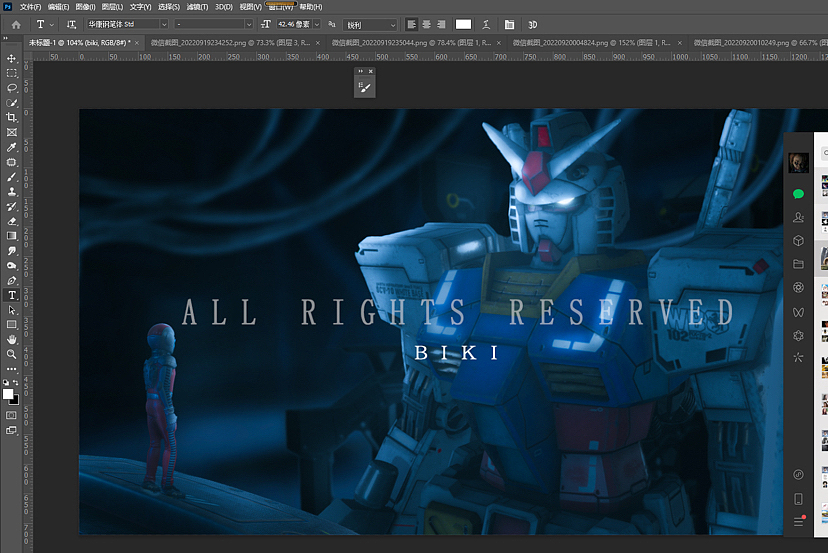Swap foreground and background colors

coord(16,382)
